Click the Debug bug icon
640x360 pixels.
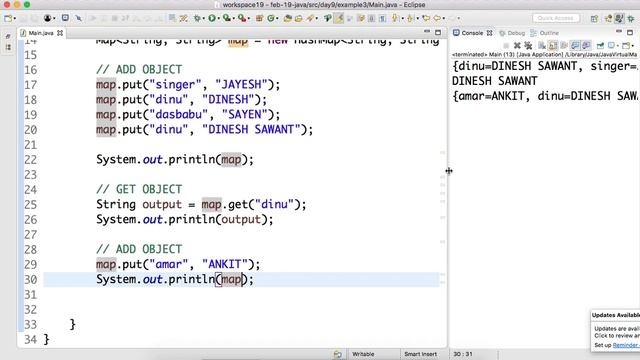(x=197, y=18)
